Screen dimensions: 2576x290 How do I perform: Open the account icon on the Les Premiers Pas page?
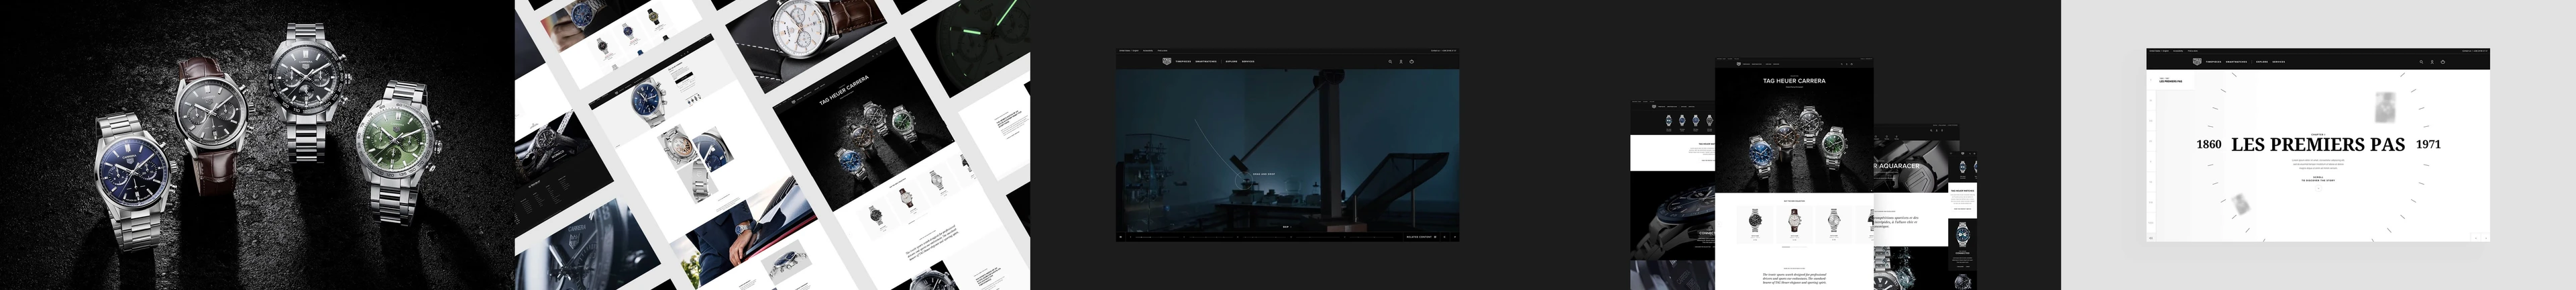pyautogui.click(x=2431, y=61)
